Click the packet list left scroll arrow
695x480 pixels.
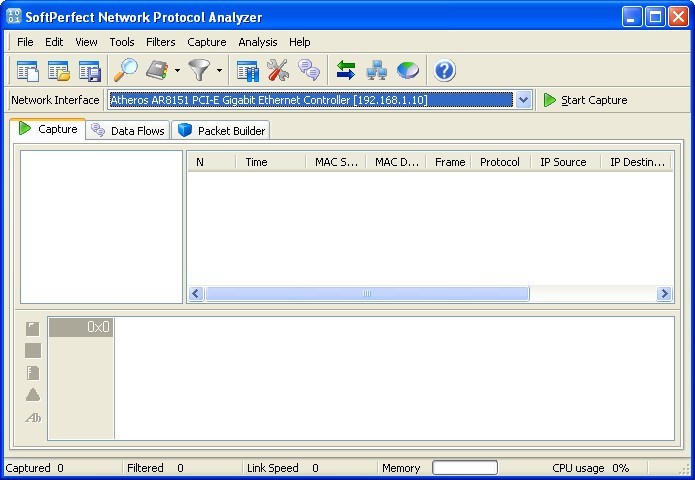pos(196,293)
